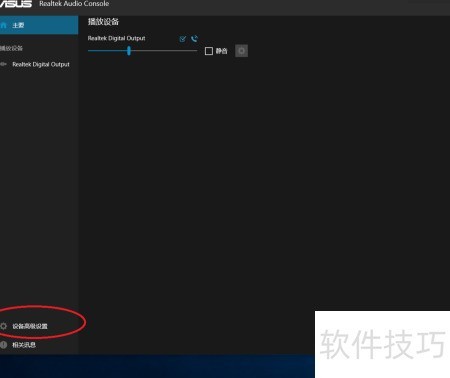Screen dimensions: 450x378
Task: Click the gear icon for 设备高级设置
Action: pyautogui.click(x=3, y=326)
